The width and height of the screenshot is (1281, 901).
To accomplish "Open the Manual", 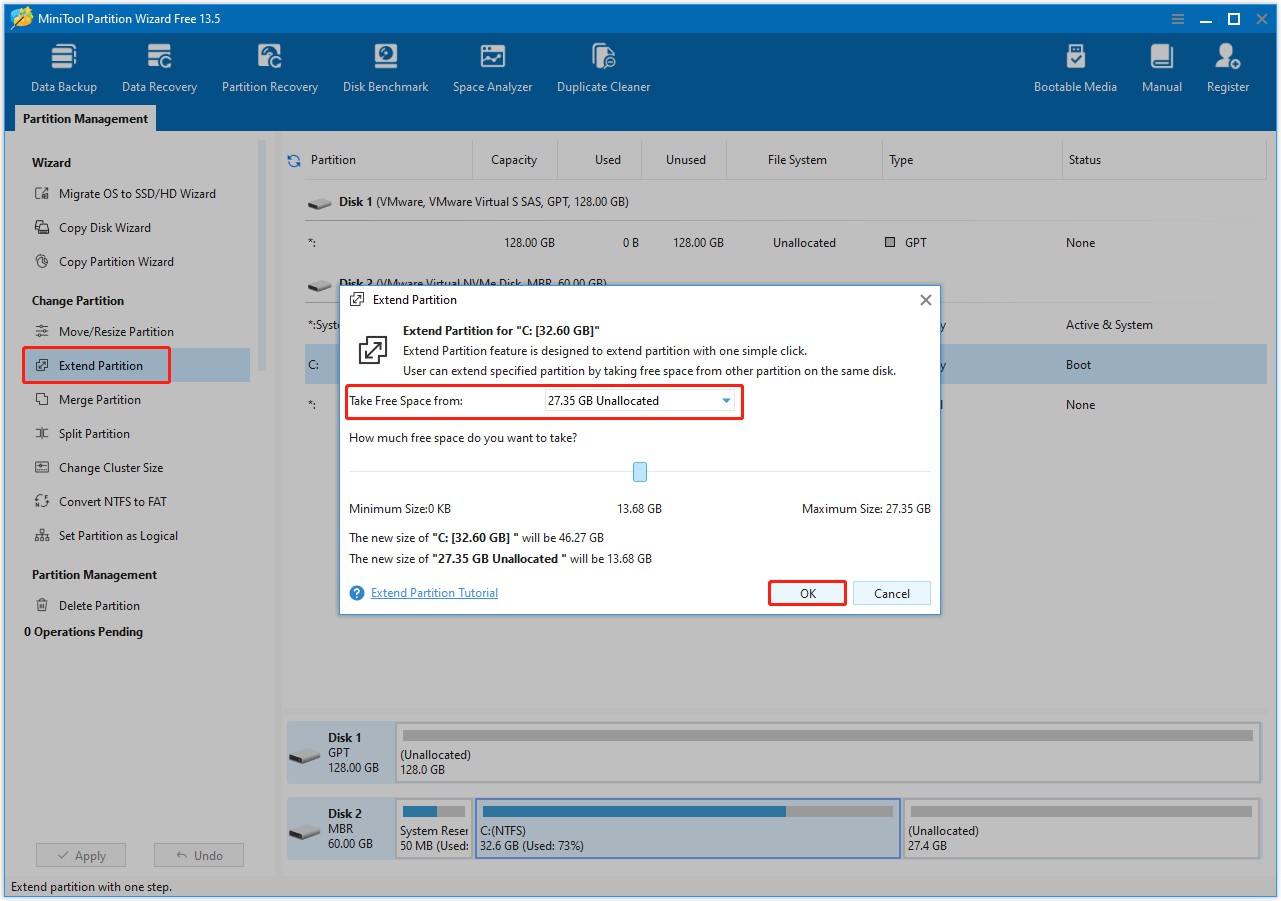I will pos(1161,66).
